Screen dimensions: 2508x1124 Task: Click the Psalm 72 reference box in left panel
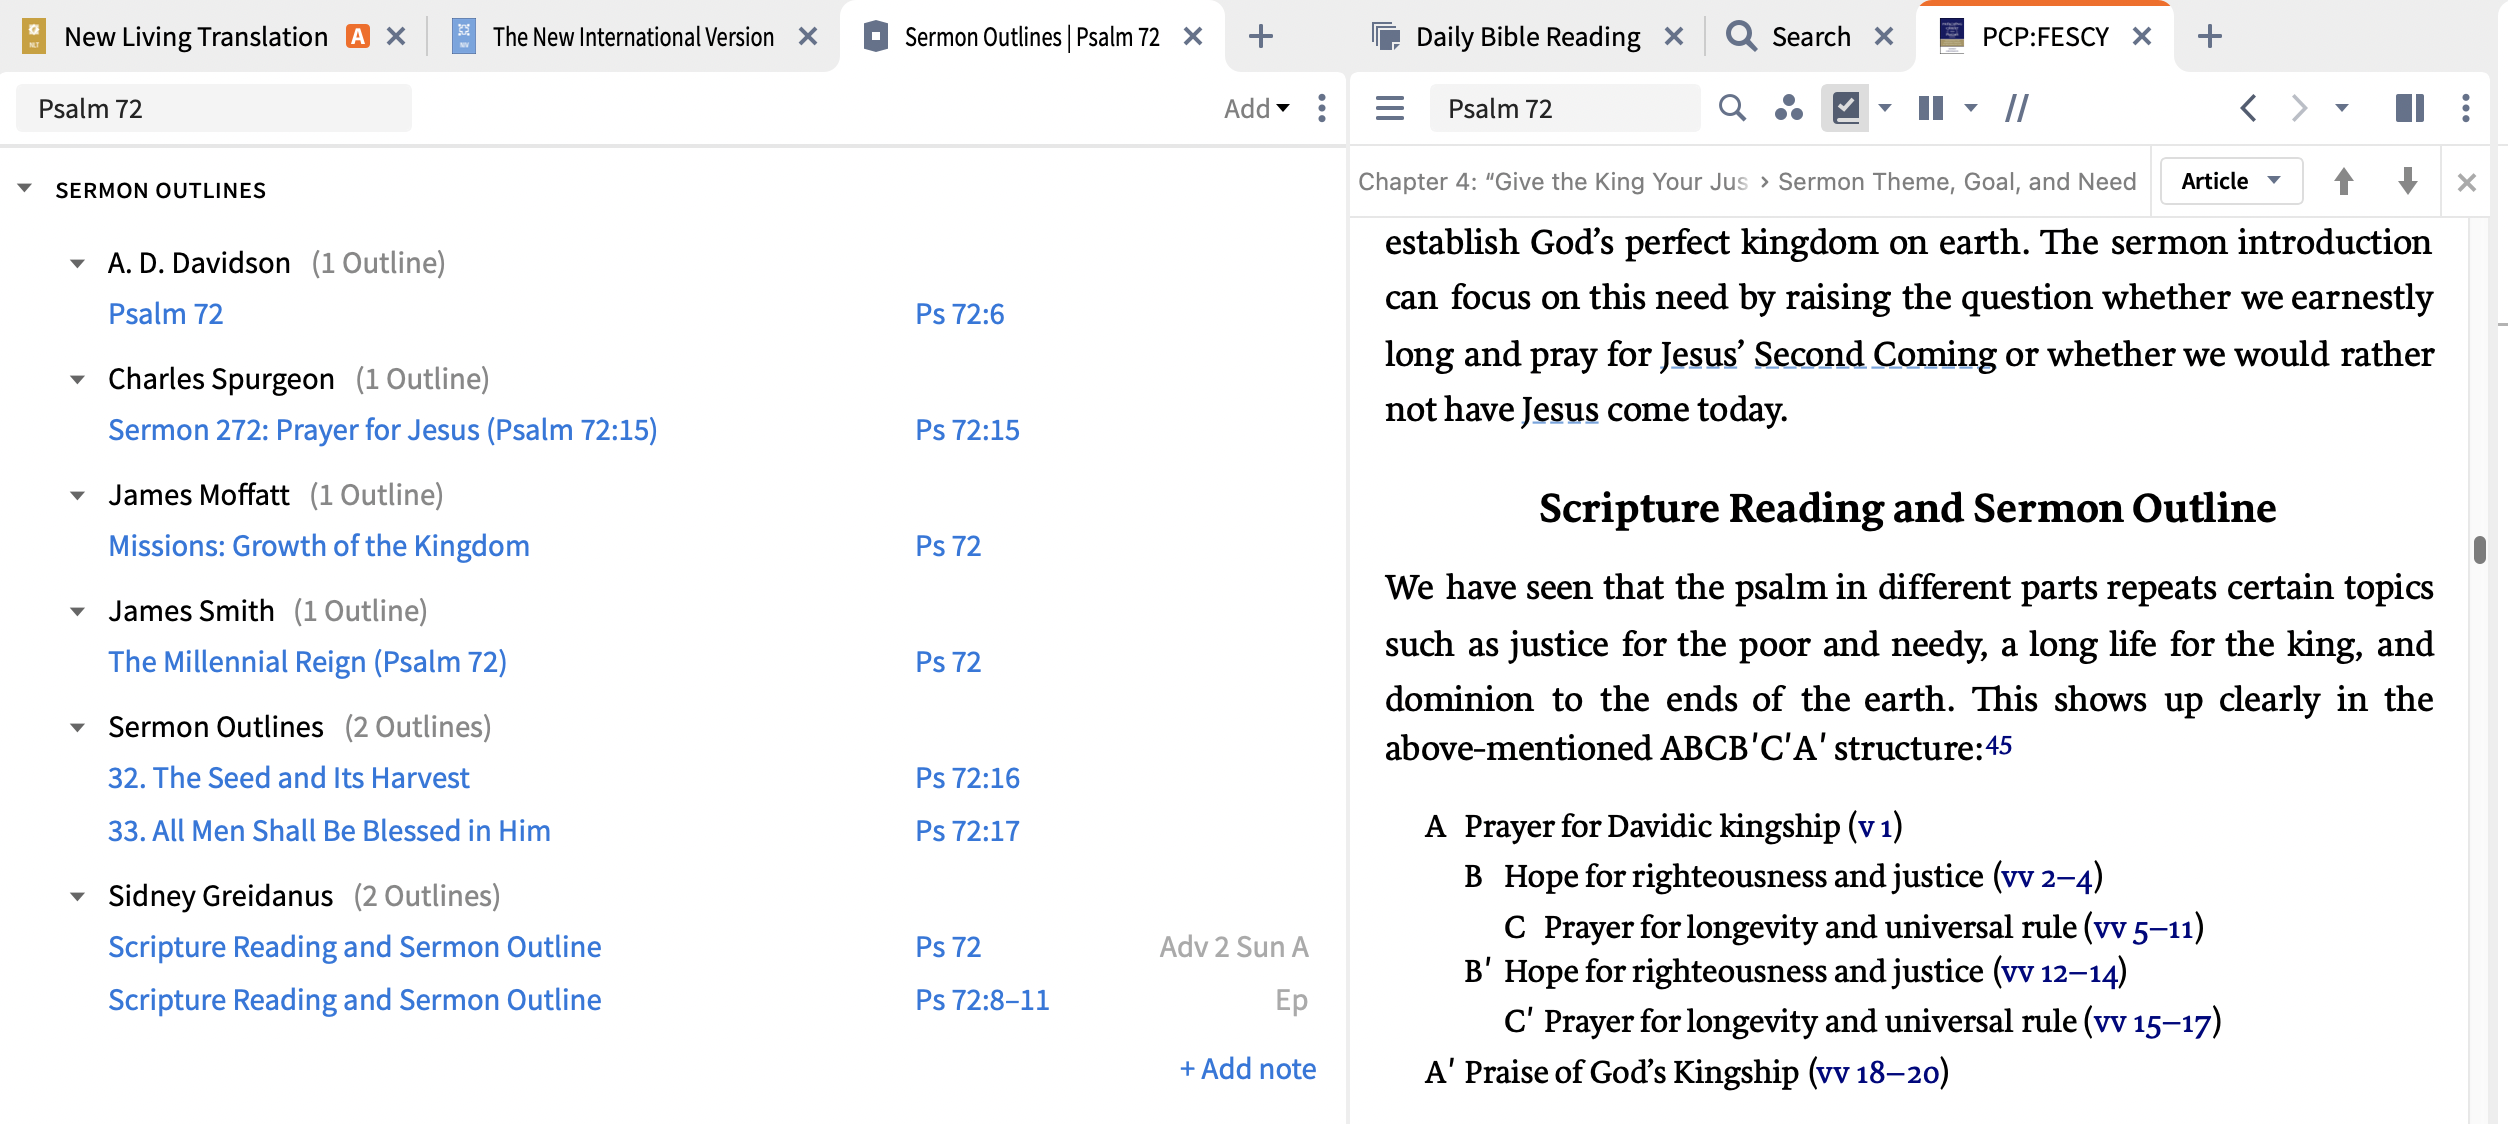[213, 108]
